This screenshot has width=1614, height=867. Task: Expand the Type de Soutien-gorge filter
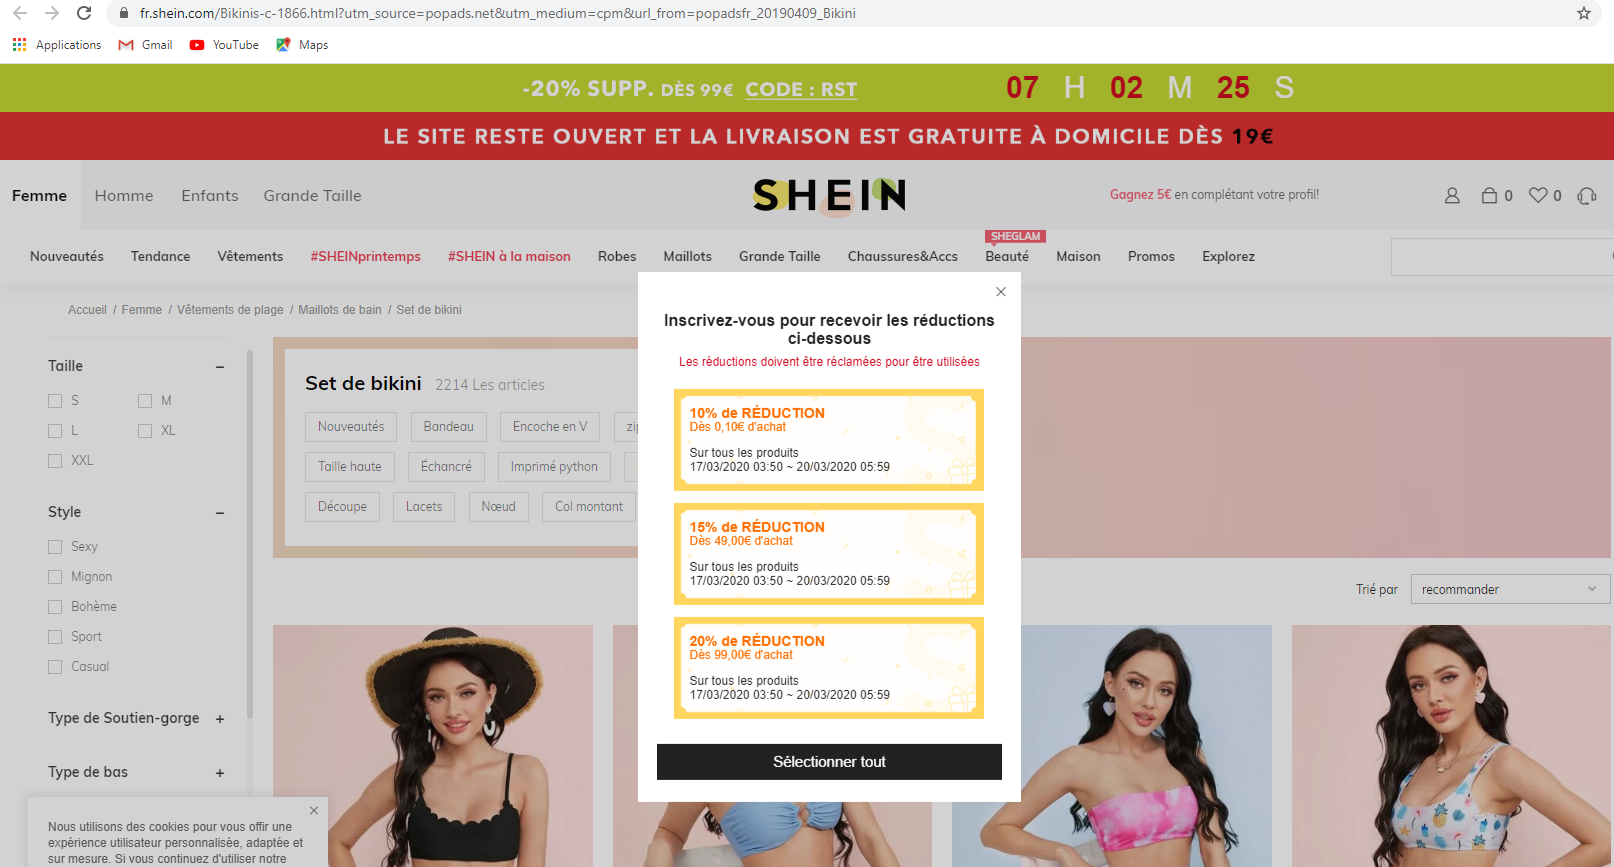pos(220,719)
